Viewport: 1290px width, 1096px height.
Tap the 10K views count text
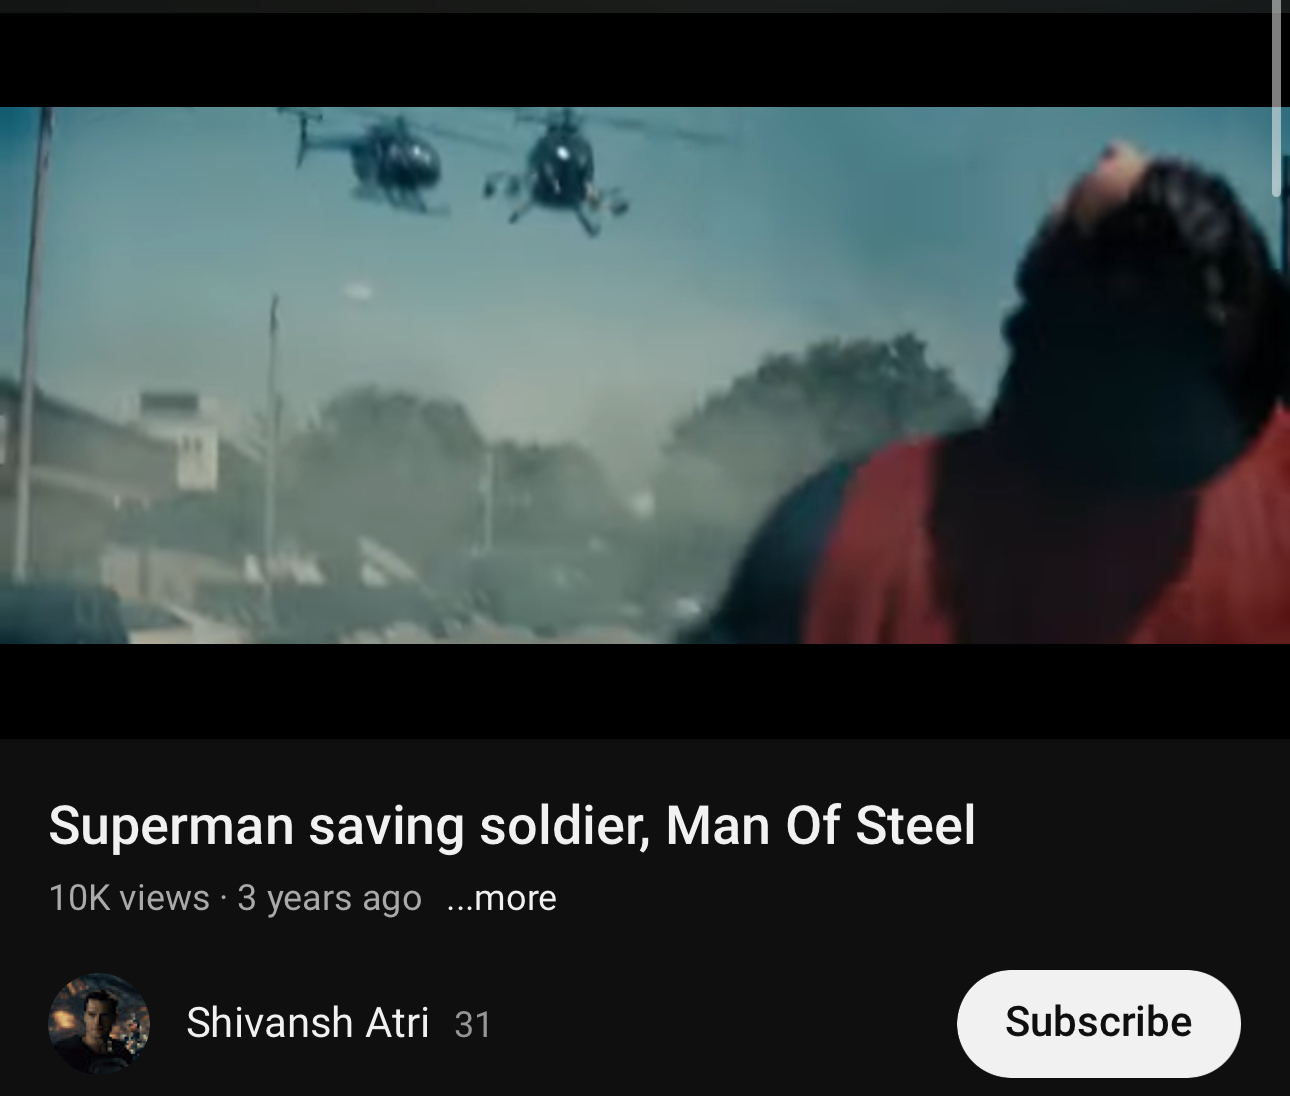(x=129, y=898)
